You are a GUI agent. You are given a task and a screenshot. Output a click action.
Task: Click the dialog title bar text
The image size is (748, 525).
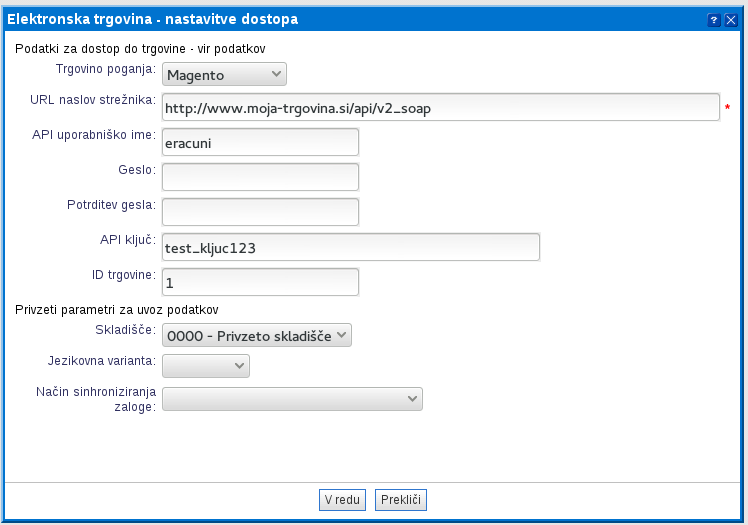point(152,19)
